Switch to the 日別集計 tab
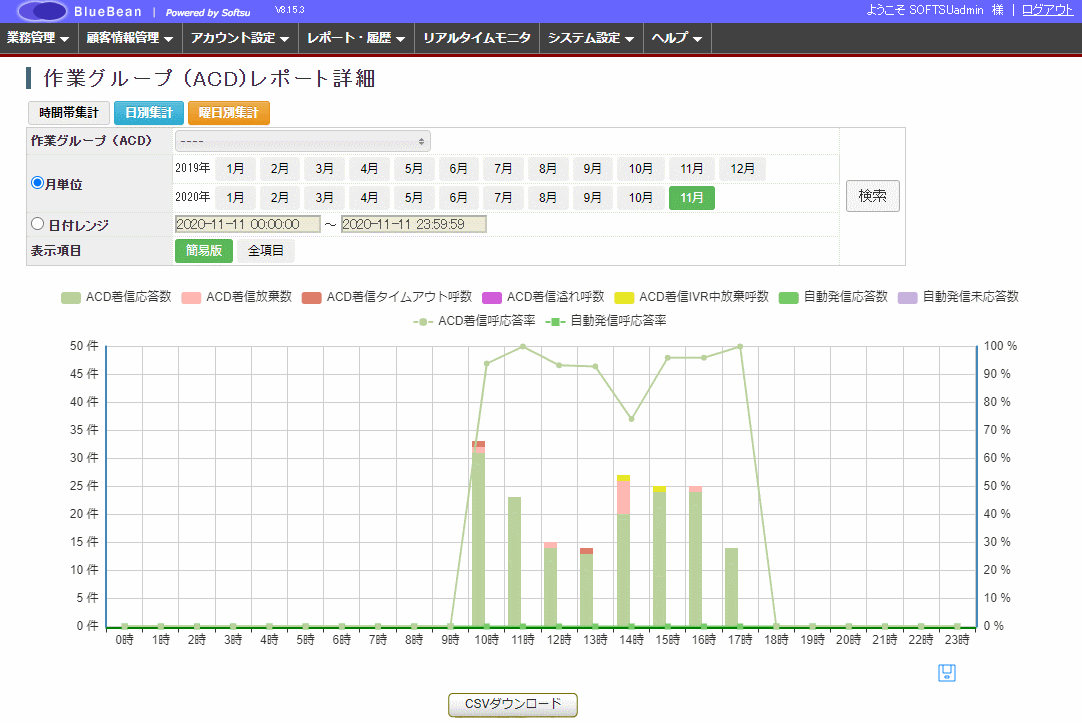 pos(148,113)
